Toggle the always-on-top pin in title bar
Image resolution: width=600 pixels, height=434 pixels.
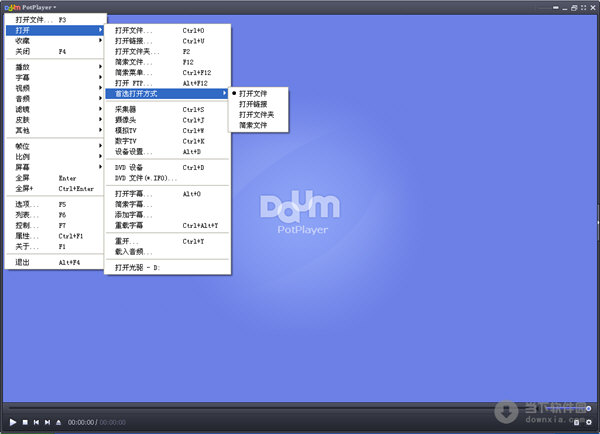click(x=556, y=7)
